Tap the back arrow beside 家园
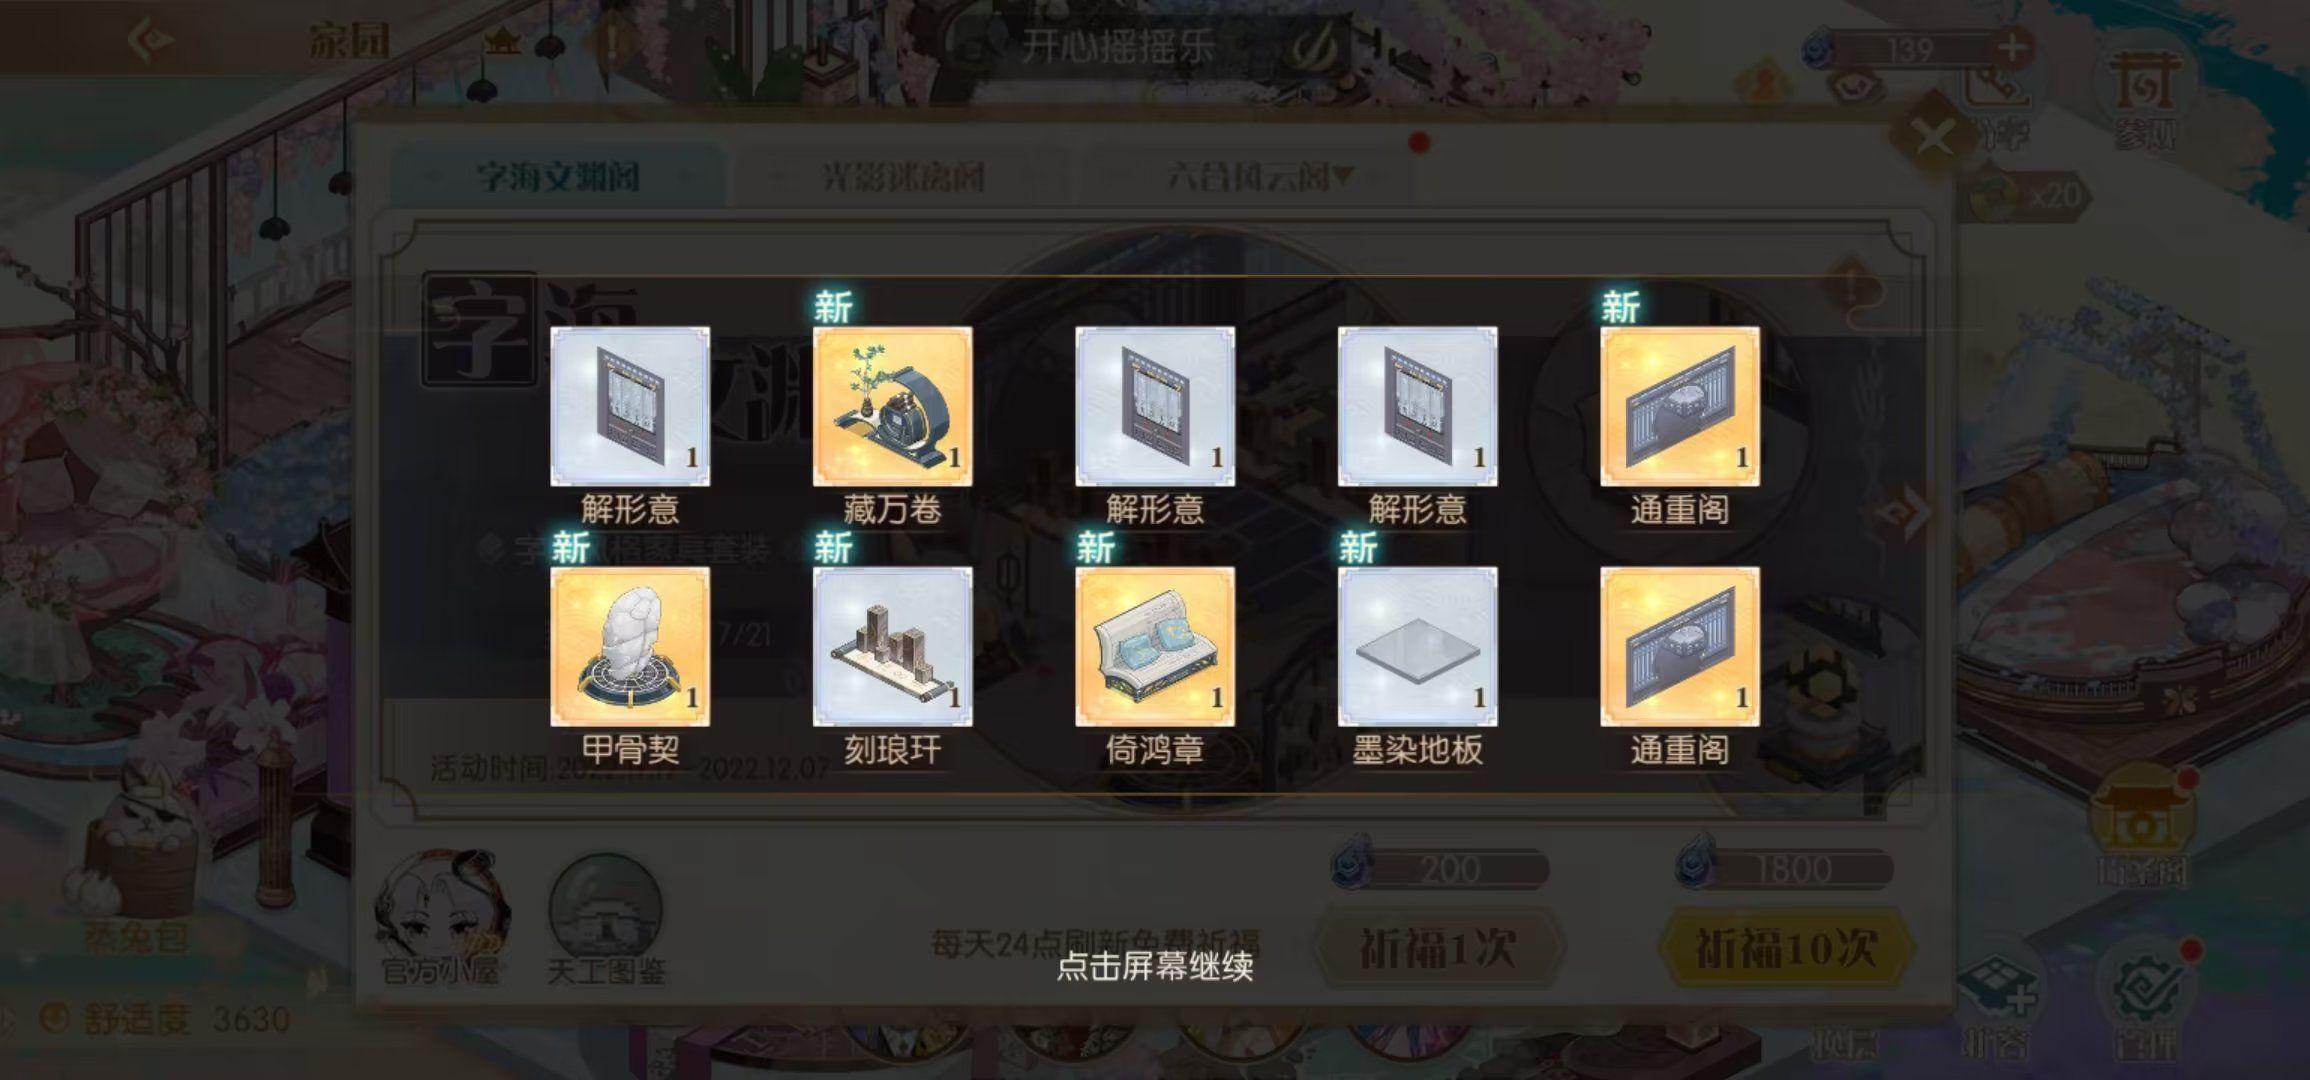This screenshot has width=2310, height=1080. coord(152,41)
